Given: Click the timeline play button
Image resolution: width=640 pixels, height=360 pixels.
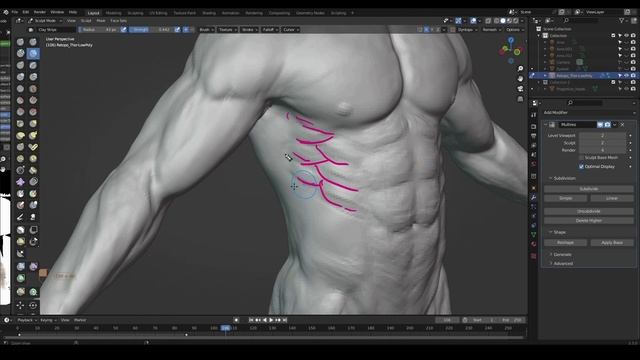Looking at the screenshot, I should click(x=271, y=320).
